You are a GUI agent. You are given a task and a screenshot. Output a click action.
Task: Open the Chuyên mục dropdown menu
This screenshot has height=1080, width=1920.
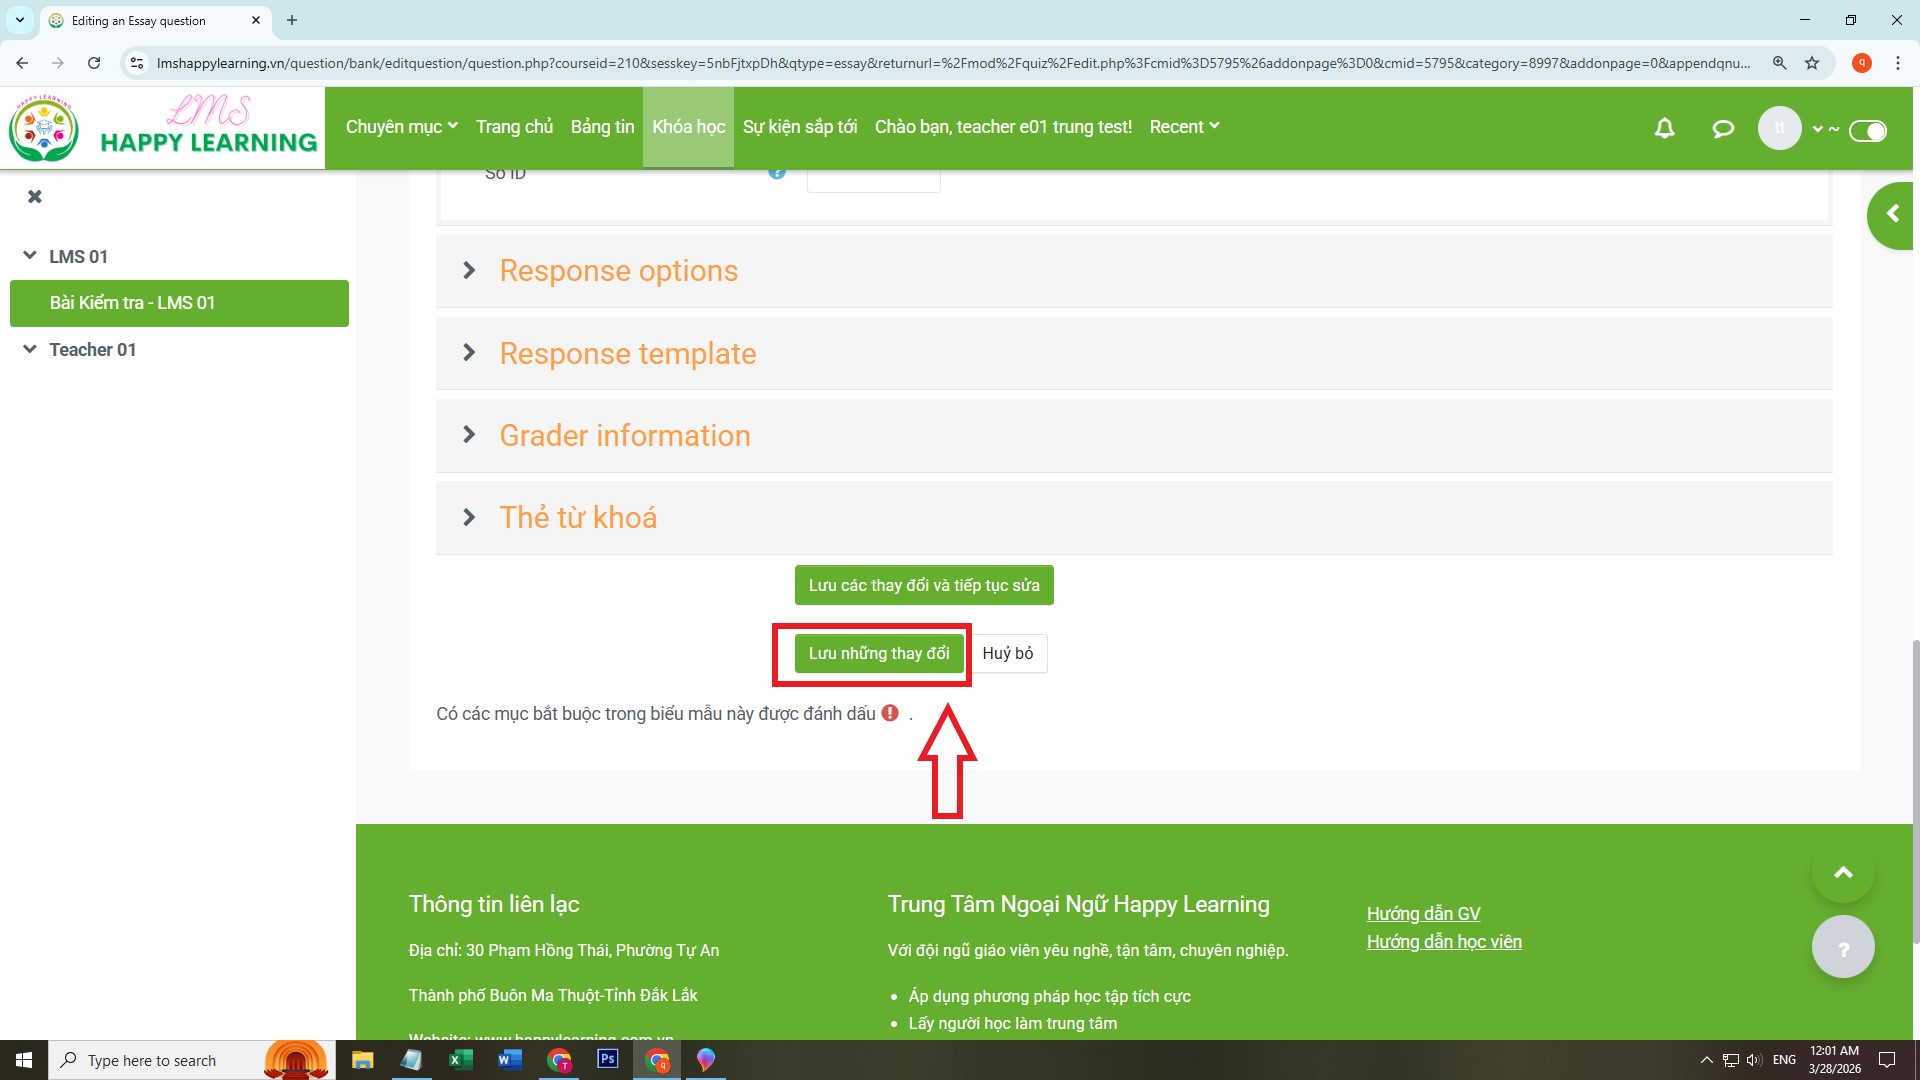click(x=401, y=127)
